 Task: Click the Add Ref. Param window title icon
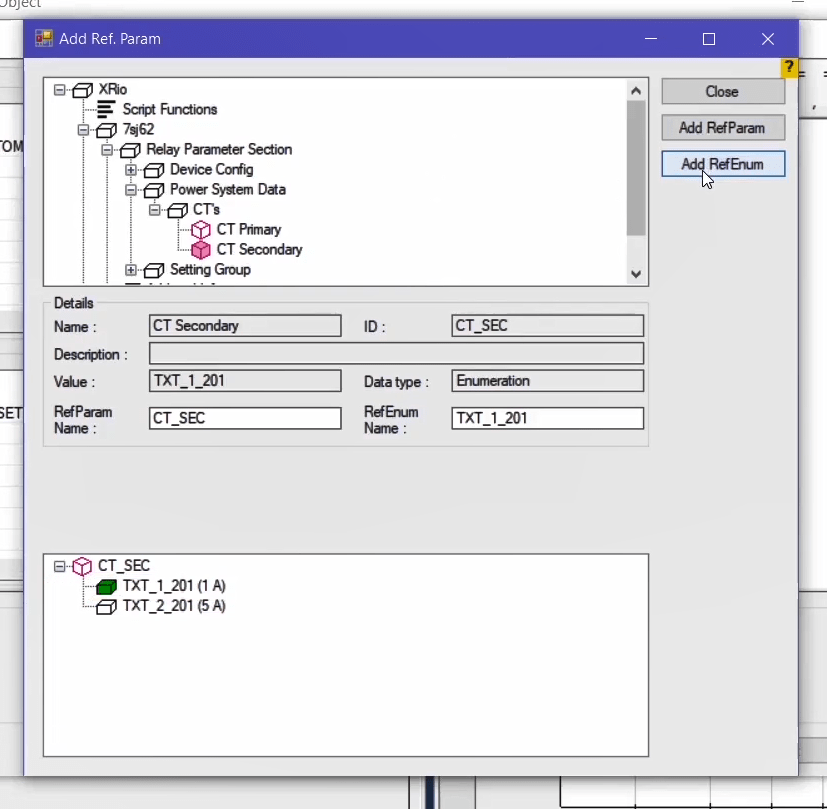pos(43,39)
